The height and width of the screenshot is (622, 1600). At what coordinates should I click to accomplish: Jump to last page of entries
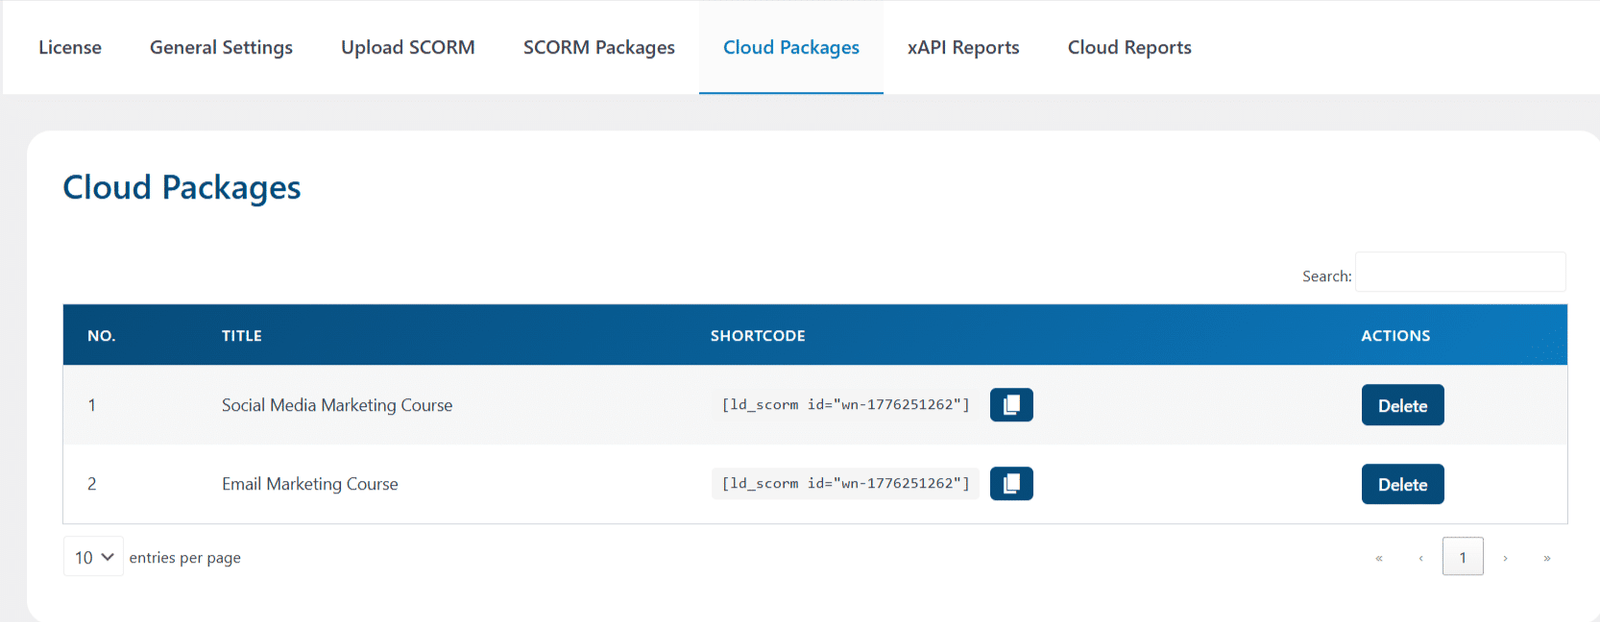(1547, 558)
